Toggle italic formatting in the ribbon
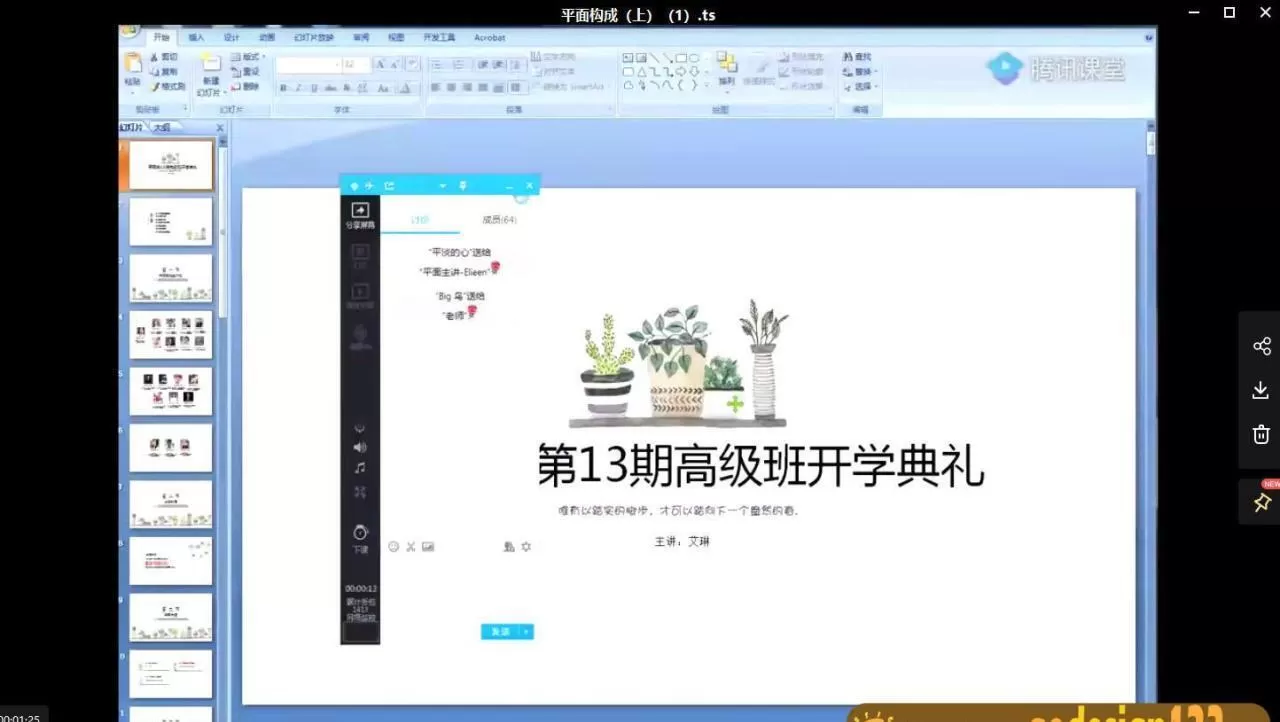 click(x=298, y=88)
